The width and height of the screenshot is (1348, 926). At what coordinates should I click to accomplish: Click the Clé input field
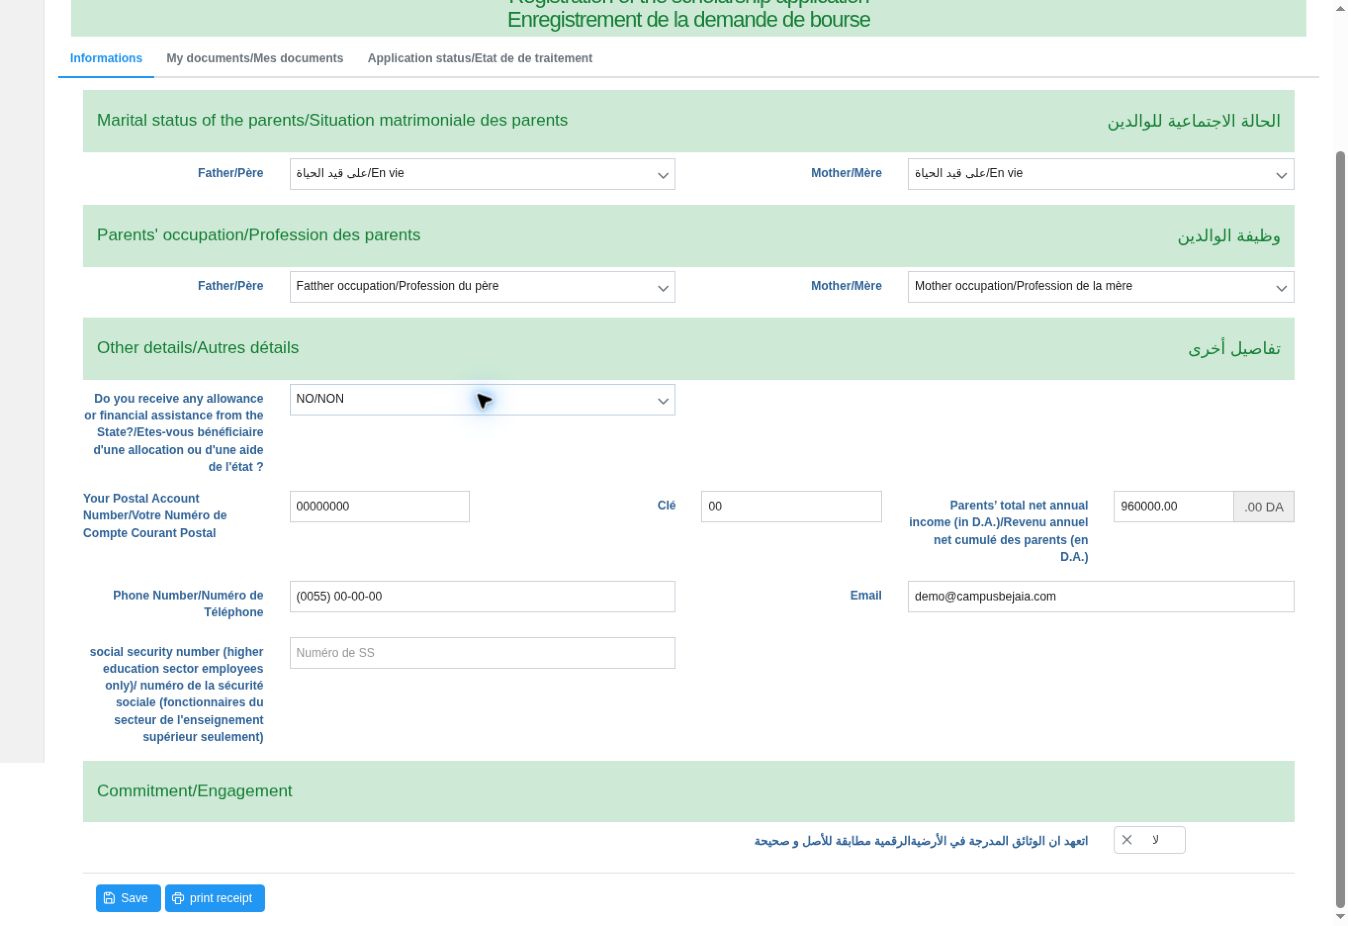pyautogui.click(x=791, y=506)
